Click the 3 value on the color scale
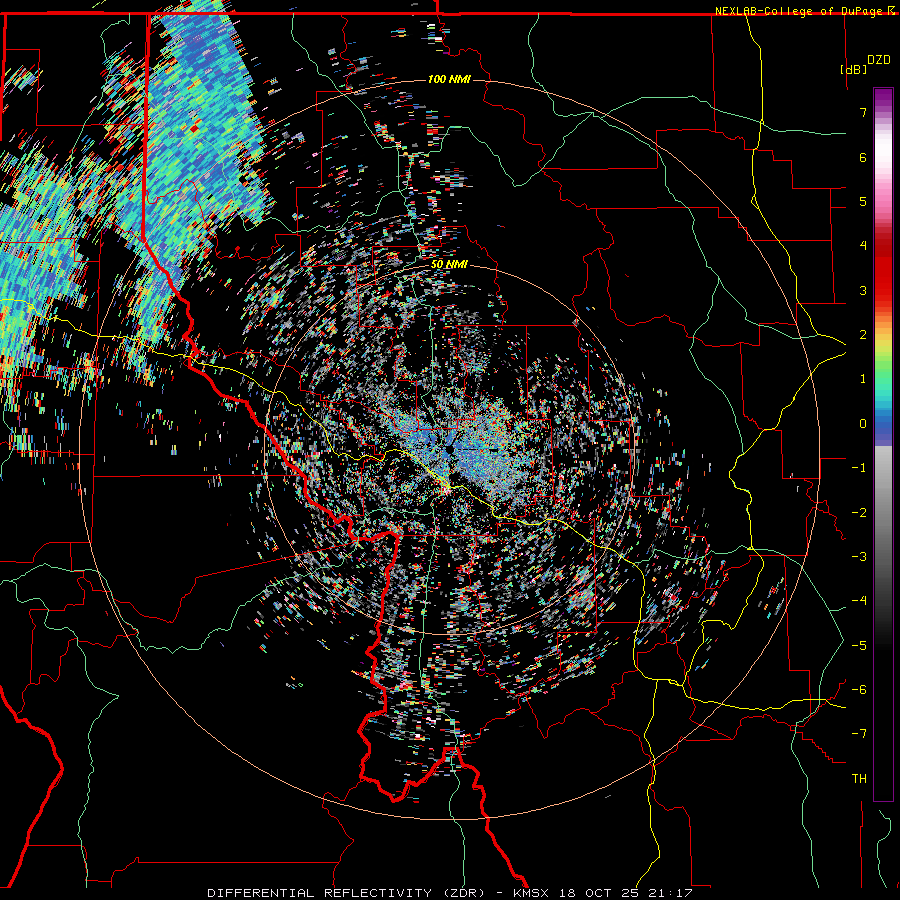900x900 pixels. coord(863,290)
